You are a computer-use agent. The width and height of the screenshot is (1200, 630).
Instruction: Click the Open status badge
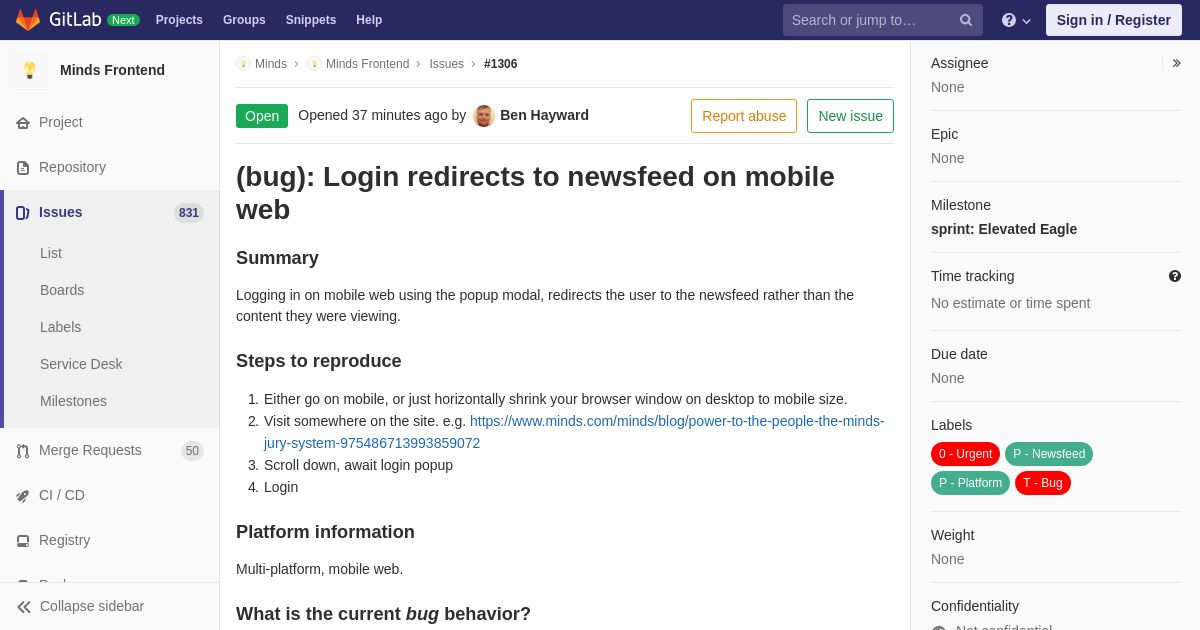[262, 116]
